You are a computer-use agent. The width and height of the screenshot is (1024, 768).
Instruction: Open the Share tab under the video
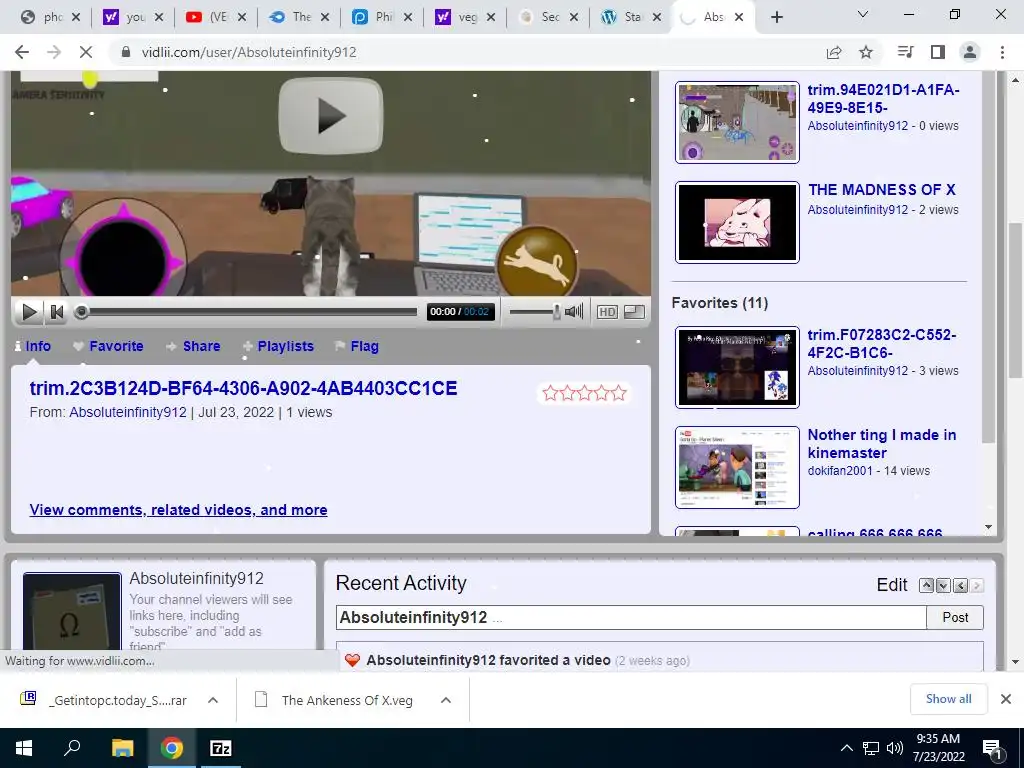tap(193, 346)
